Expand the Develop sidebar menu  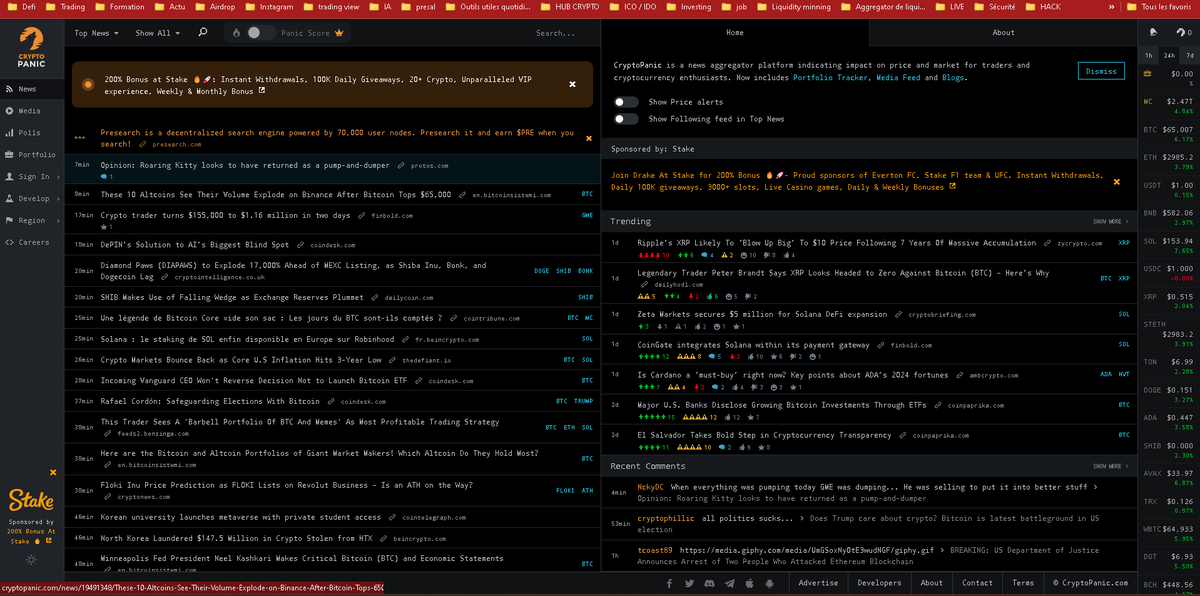31,199
